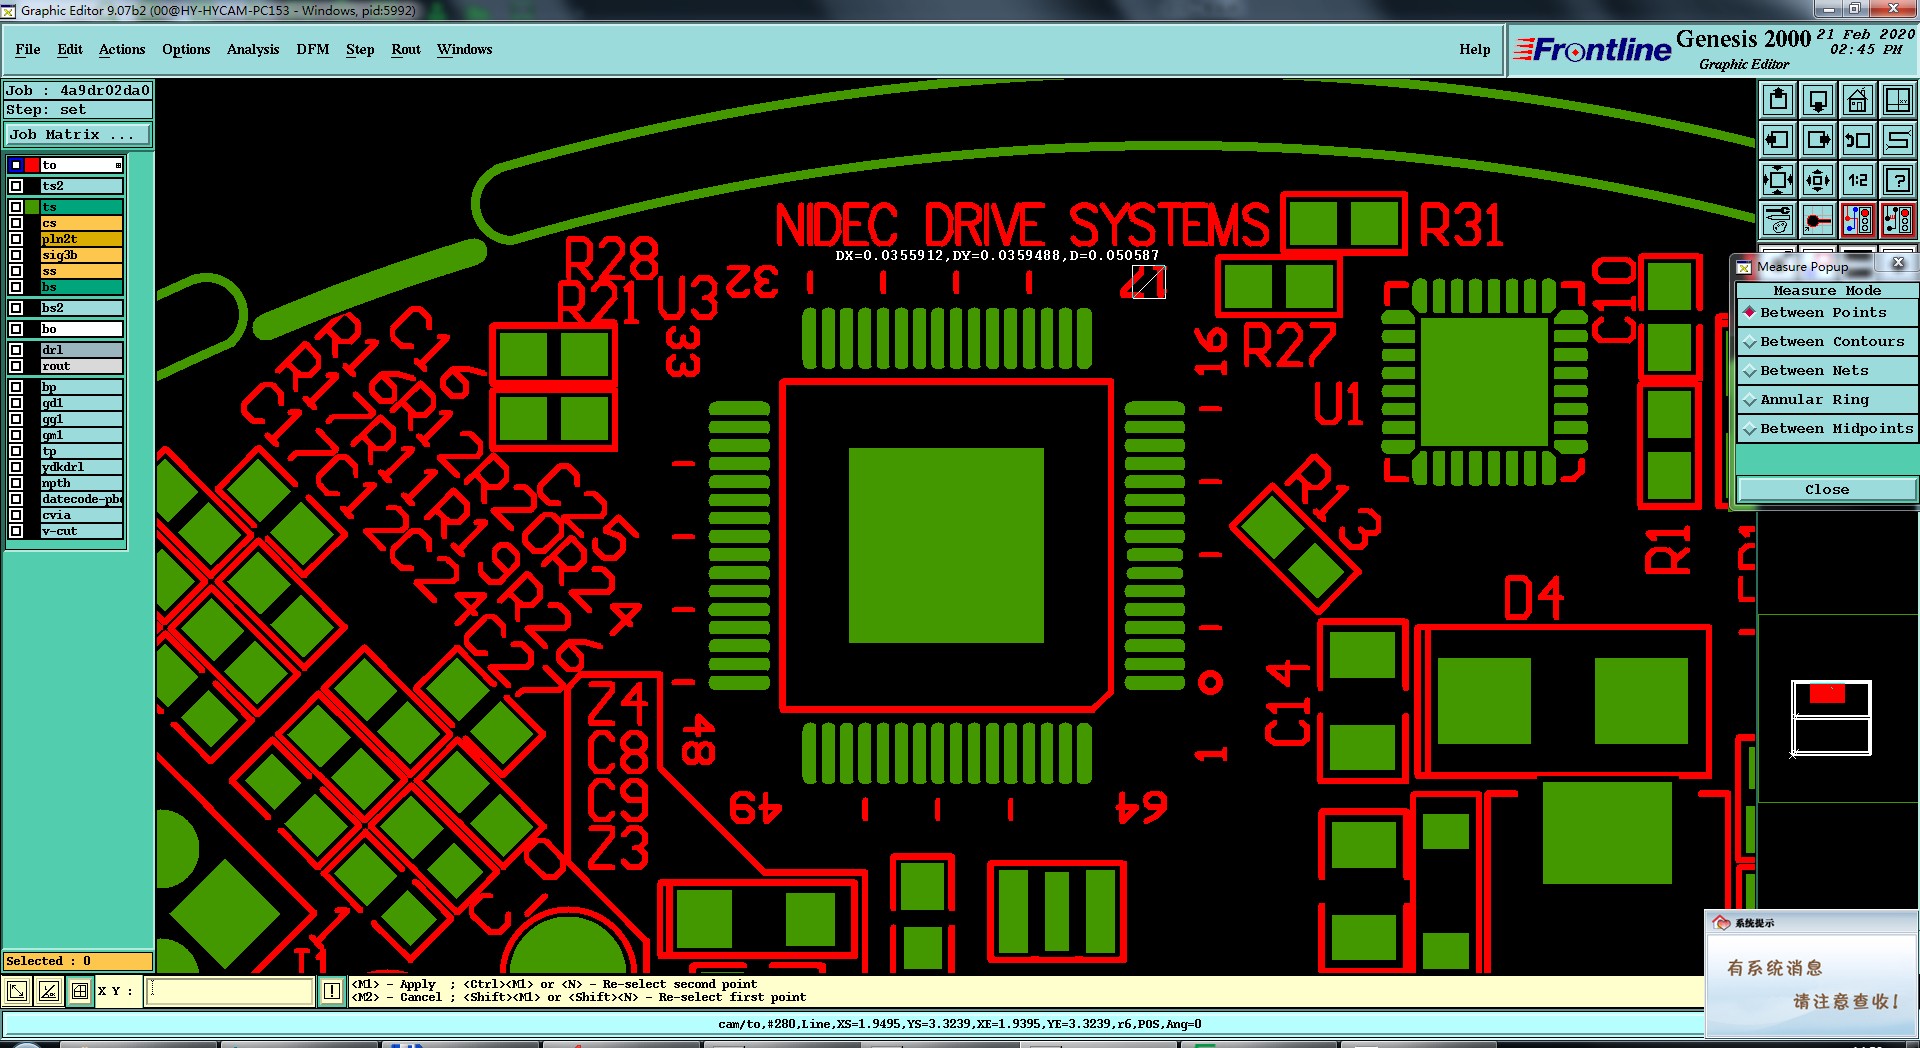Screen dimensions: 1920x1048
Task: Toggle the 'v-cut' layer checkbox
Action: [x=16, y=531]
